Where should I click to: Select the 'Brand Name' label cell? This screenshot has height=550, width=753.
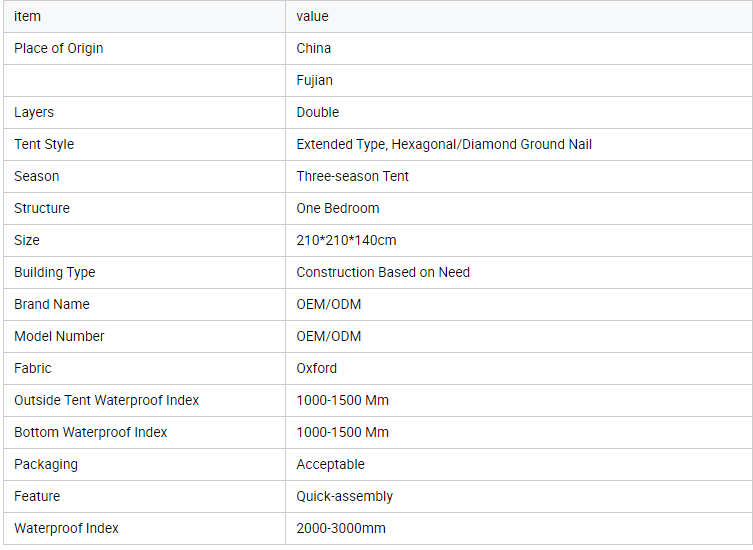(x=52, y=304)
